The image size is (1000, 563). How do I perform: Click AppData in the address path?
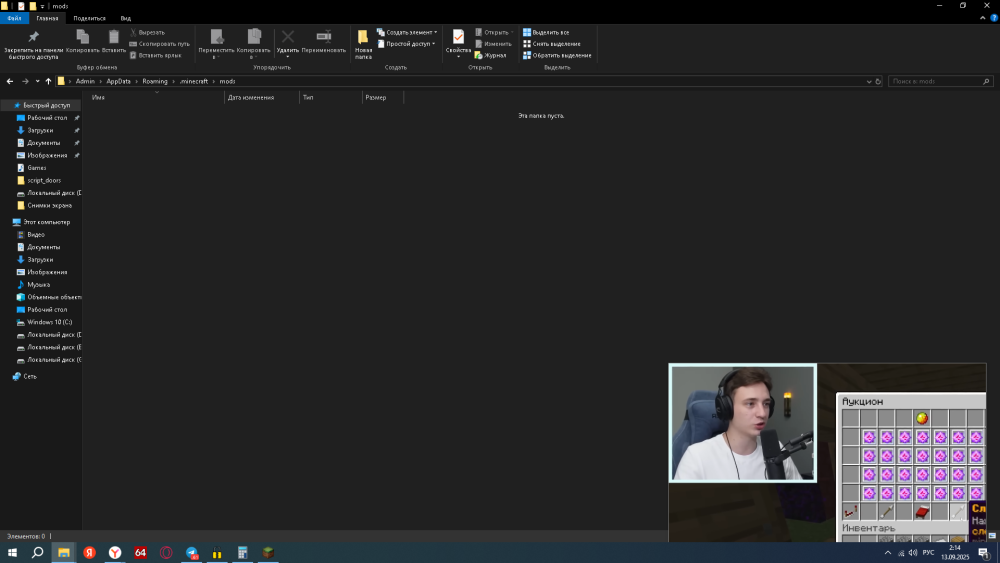pyautogui.click(x=119, y=81)
